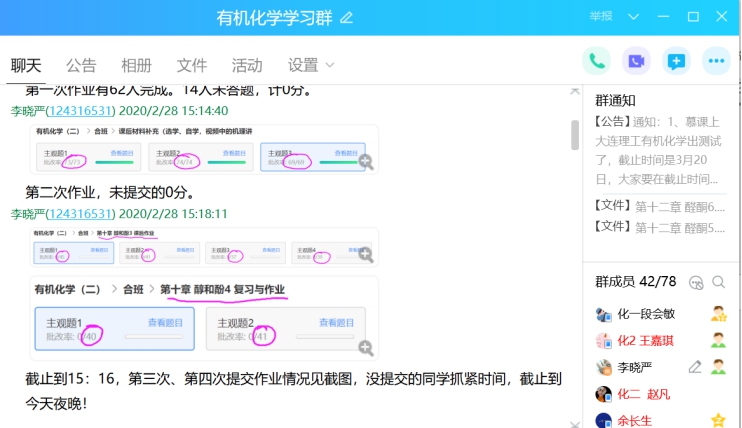
Task: Expand the 设置 tab dropdown arrow
Action: point(330,65)
